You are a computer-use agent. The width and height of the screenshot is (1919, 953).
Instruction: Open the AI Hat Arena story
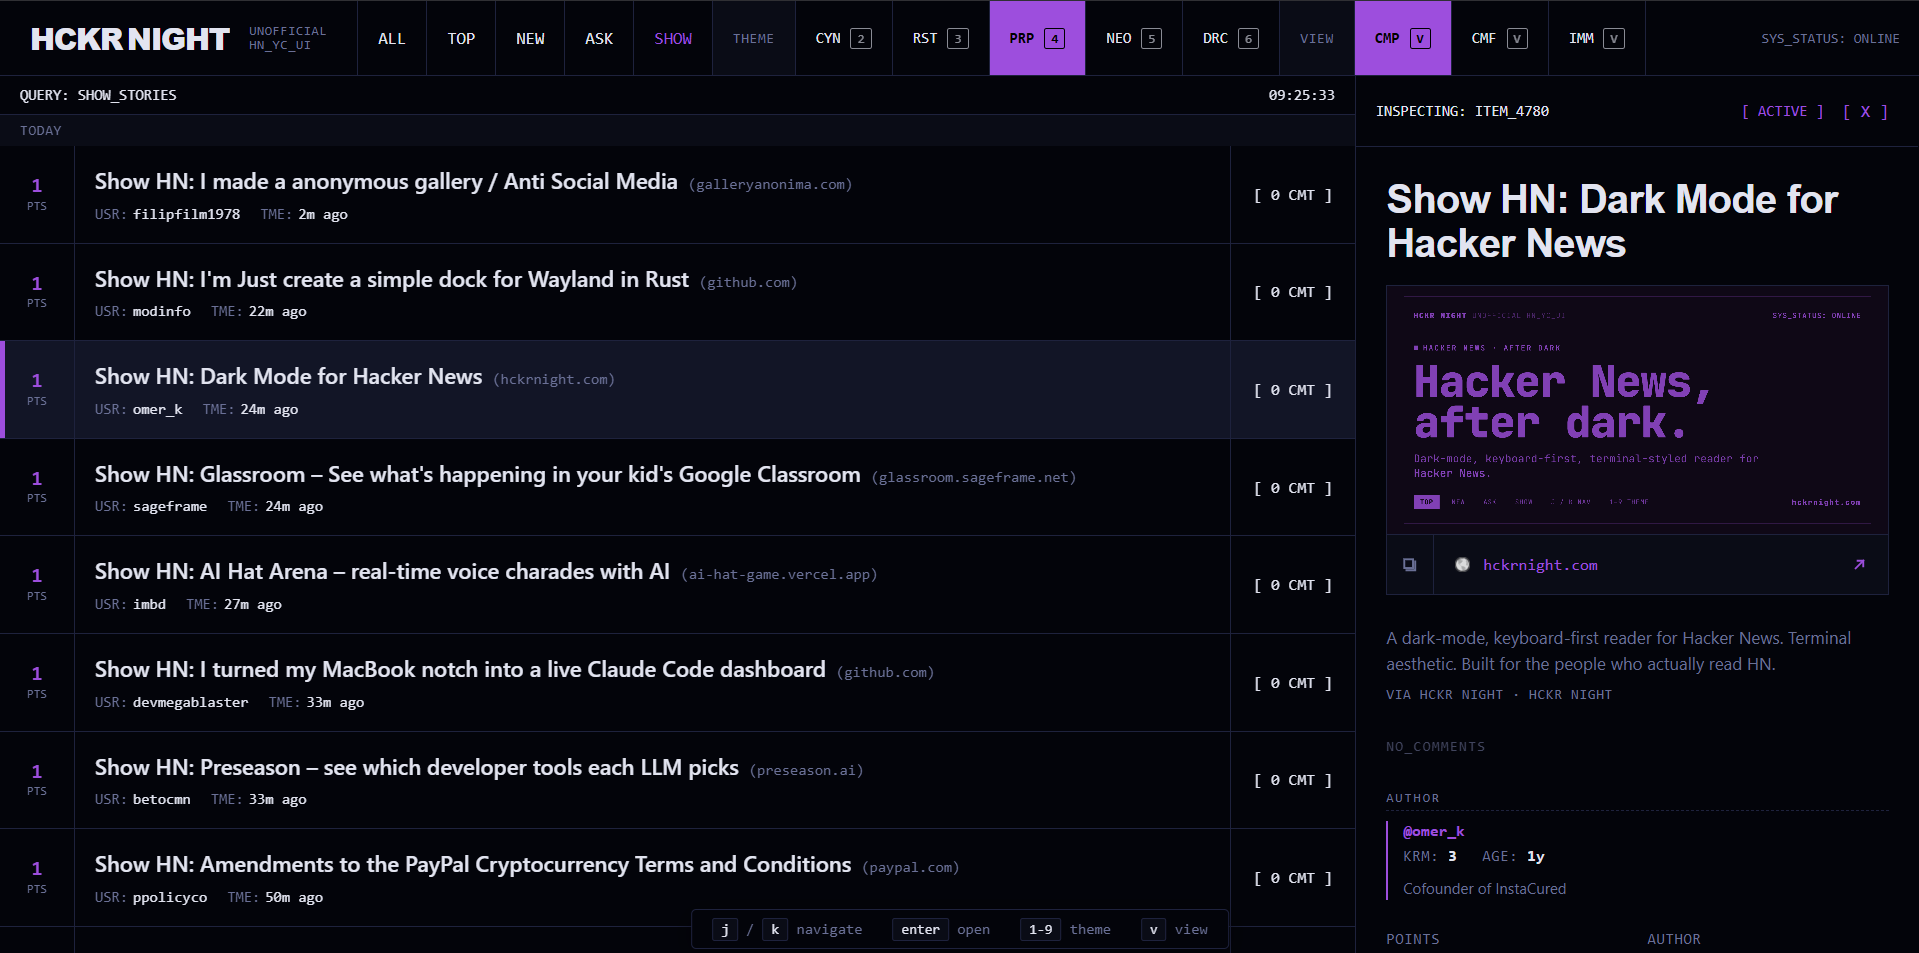(382, 572)
